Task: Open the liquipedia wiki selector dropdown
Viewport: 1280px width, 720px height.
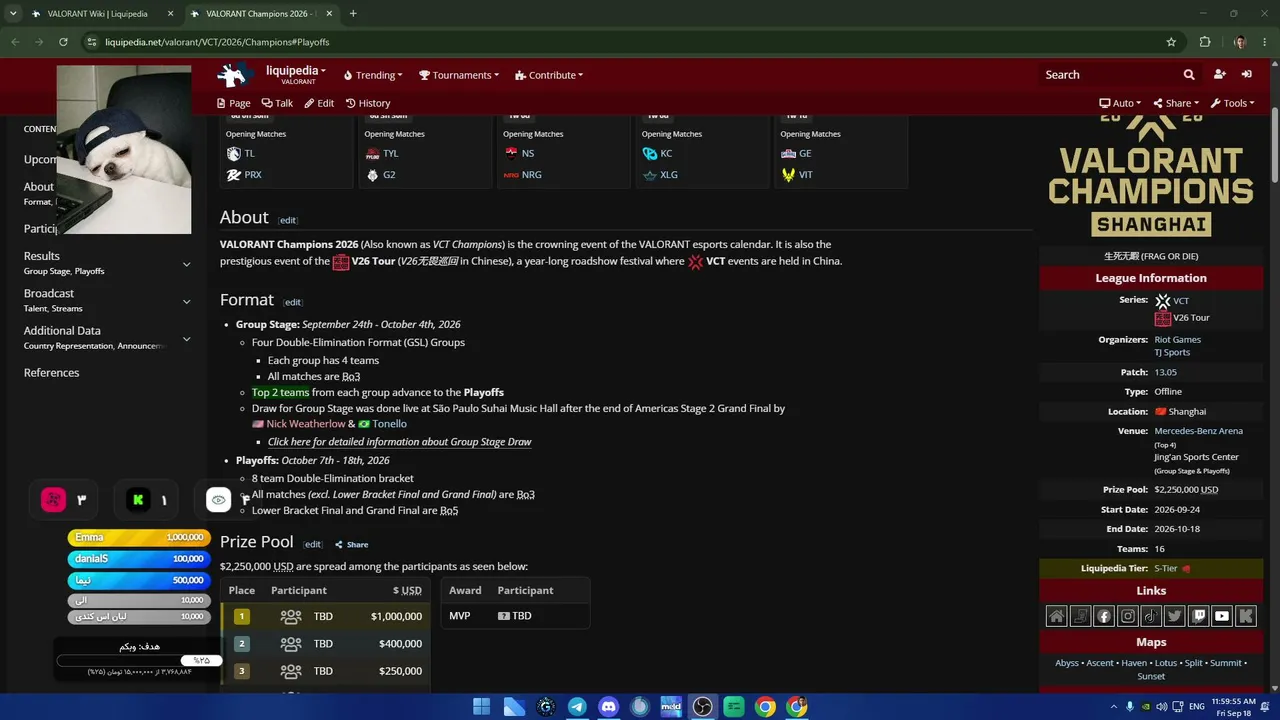Action: pyautogui.click(x=296, y=71)
